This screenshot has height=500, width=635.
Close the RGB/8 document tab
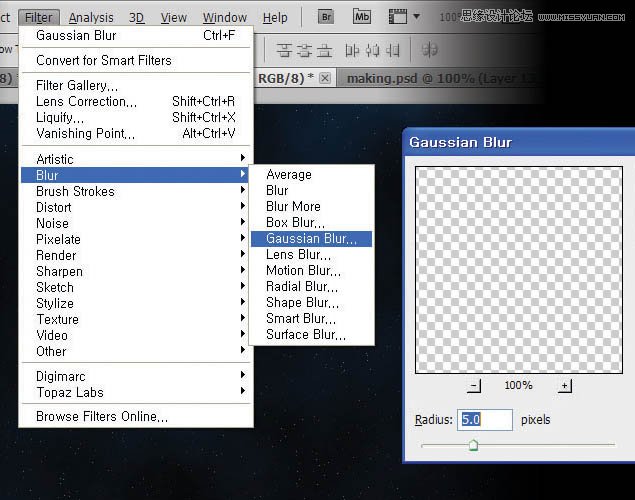tap(325, 78)
